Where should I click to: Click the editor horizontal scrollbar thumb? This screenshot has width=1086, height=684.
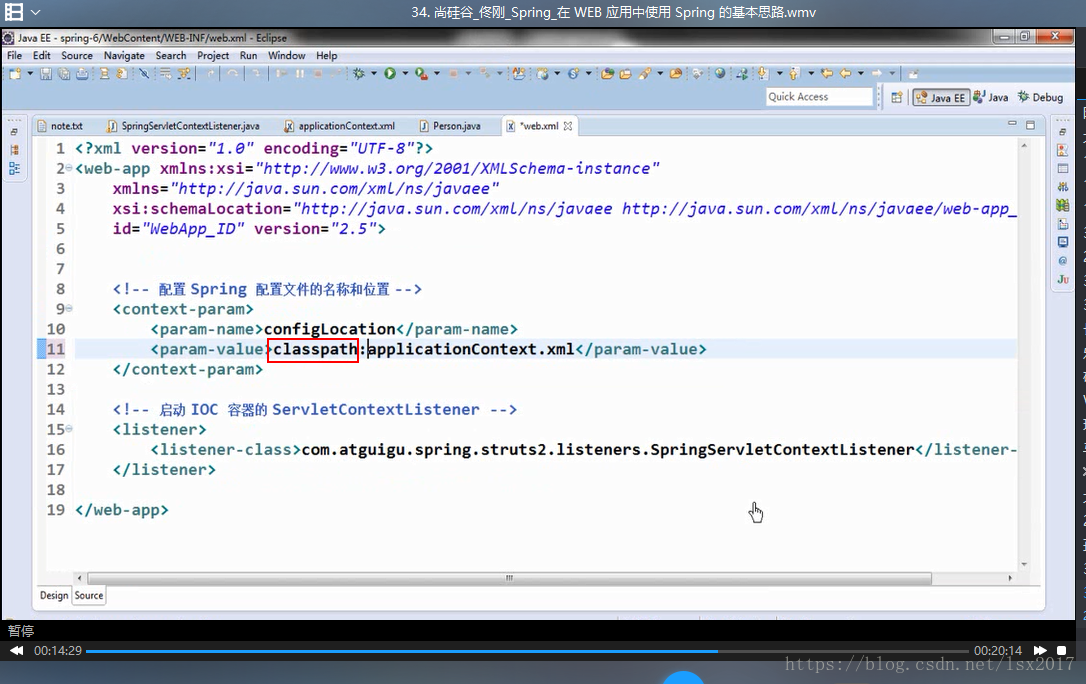pyautogui.click(x=509, y=578)
